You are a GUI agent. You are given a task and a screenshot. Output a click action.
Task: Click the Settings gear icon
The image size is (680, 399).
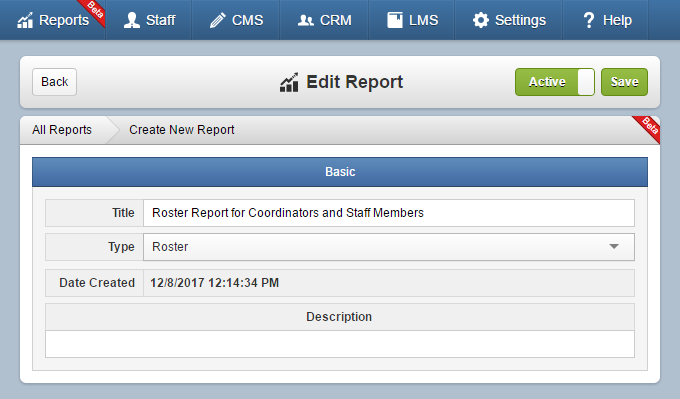point(481,20)
